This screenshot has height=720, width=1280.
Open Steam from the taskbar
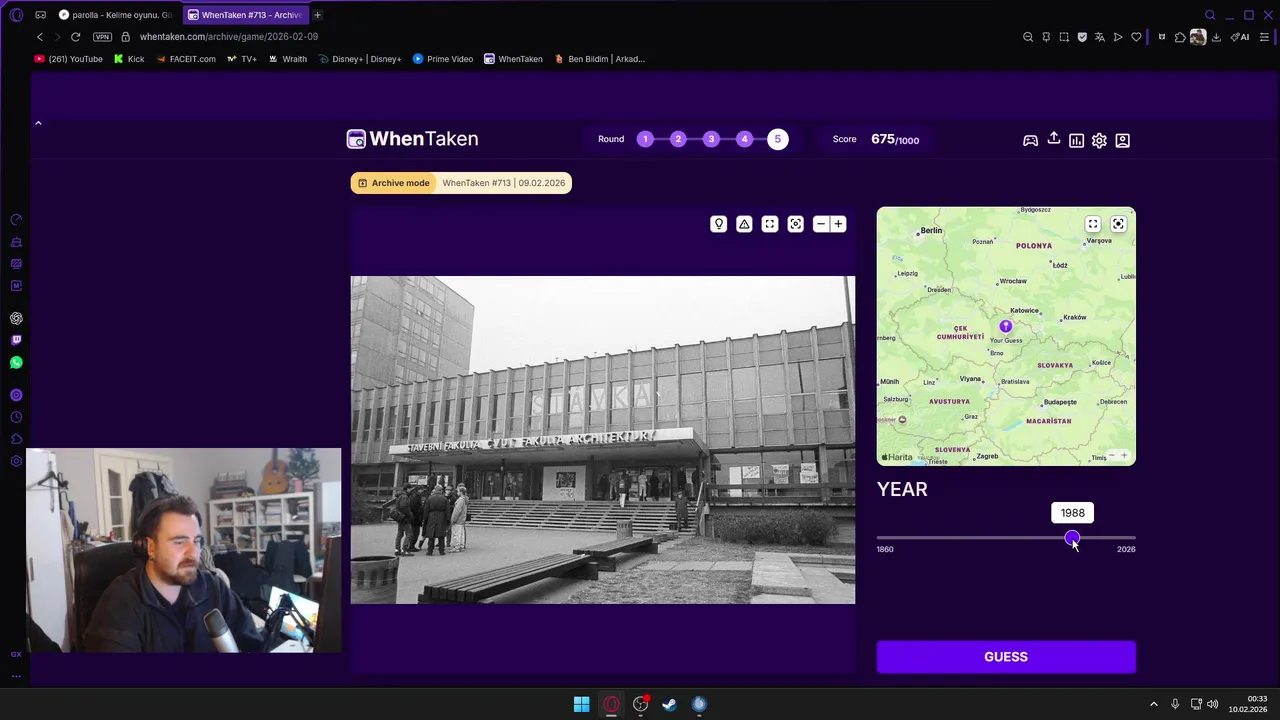[669, 704]
